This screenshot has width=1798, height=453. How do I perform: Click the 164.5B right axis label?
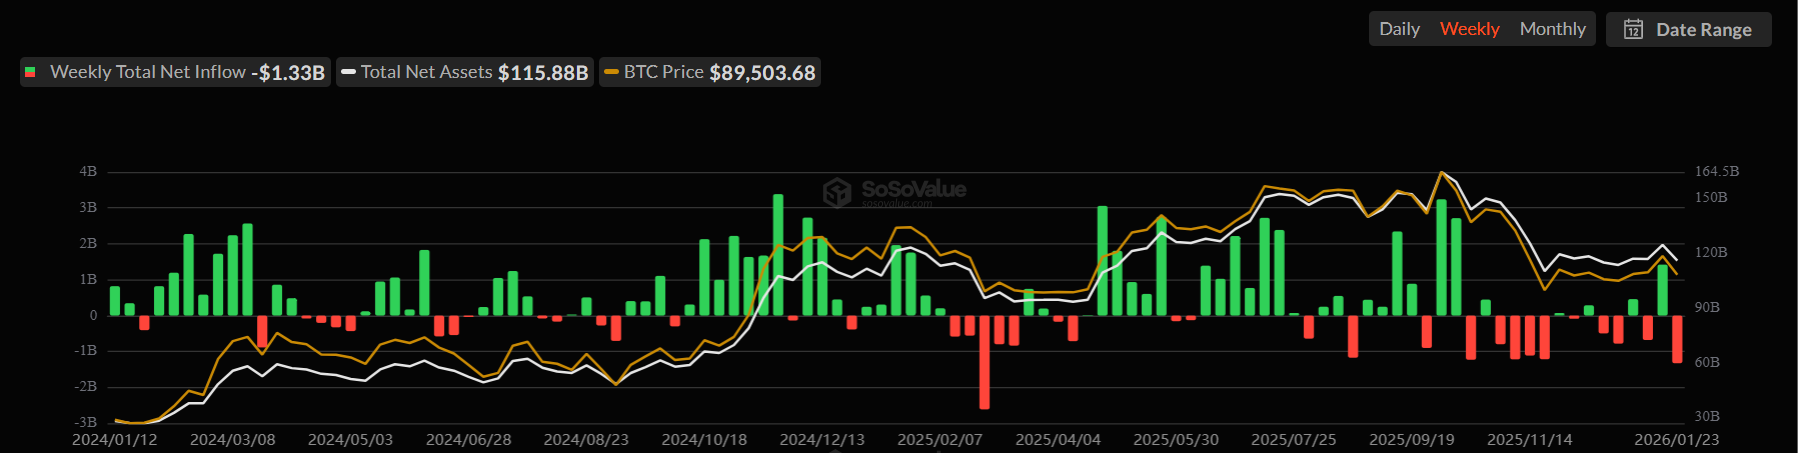1716,171
